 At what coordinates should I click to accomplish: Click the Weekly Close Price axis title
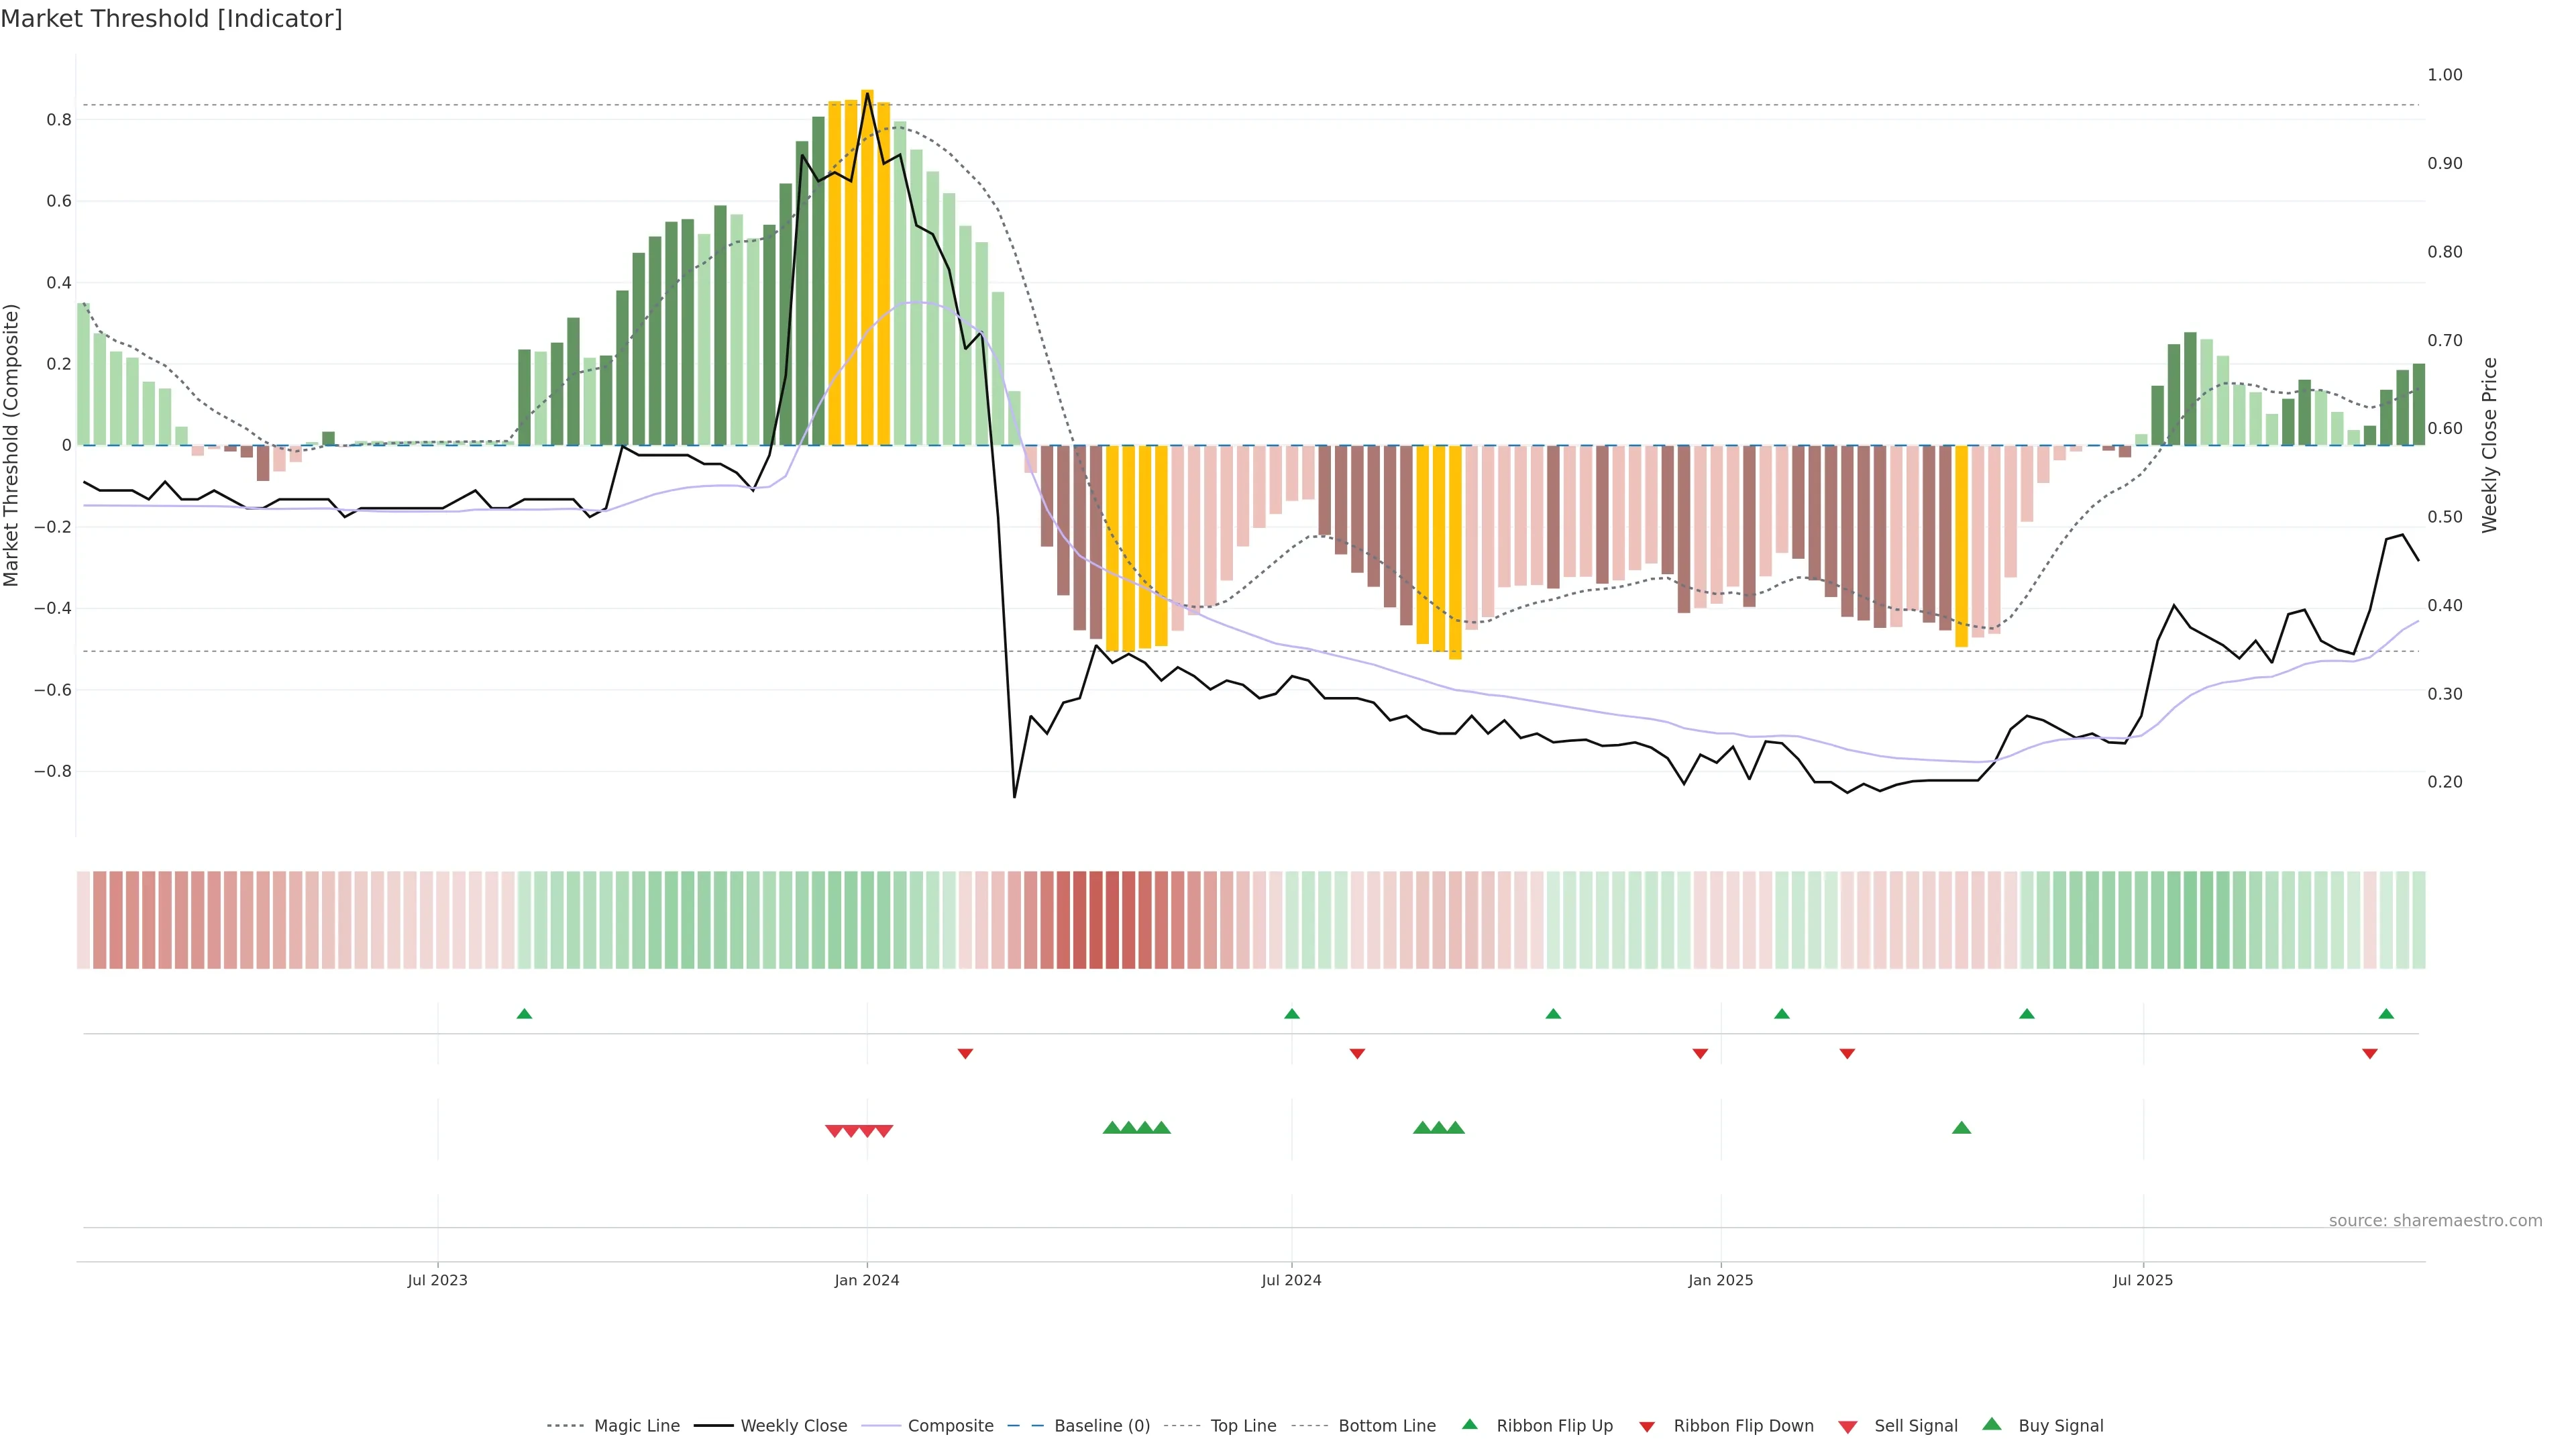pos(2489,445)
